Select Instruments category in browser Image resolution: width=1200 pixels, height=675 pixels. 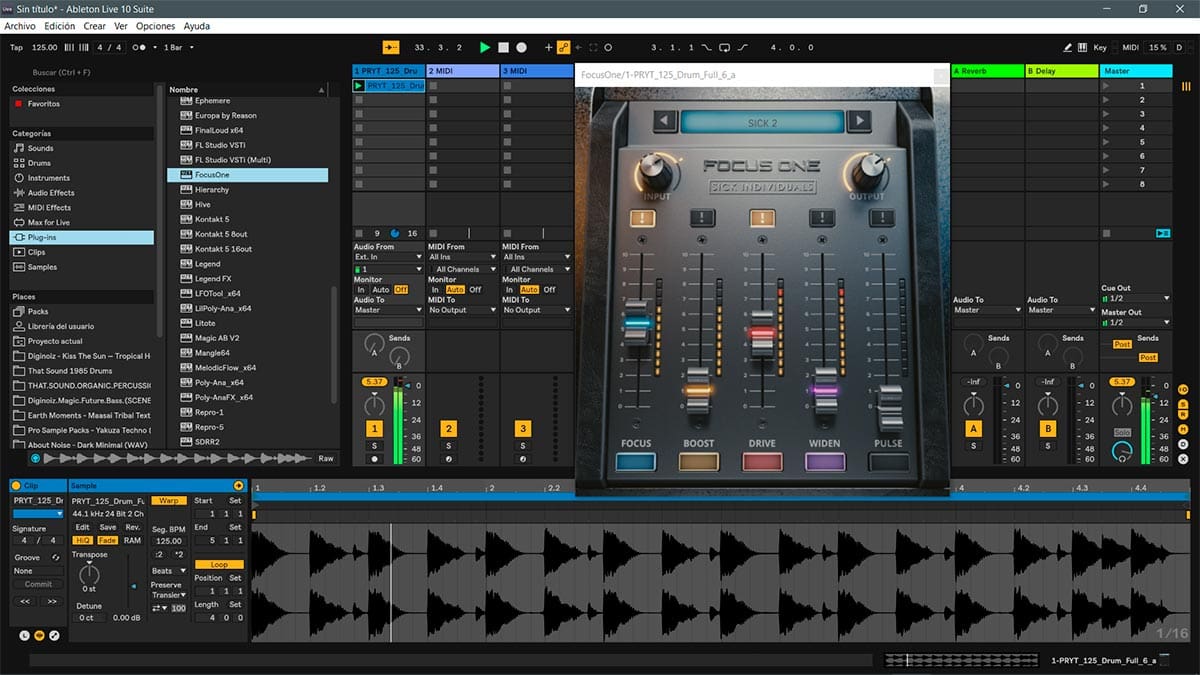[x=80, y=178]
